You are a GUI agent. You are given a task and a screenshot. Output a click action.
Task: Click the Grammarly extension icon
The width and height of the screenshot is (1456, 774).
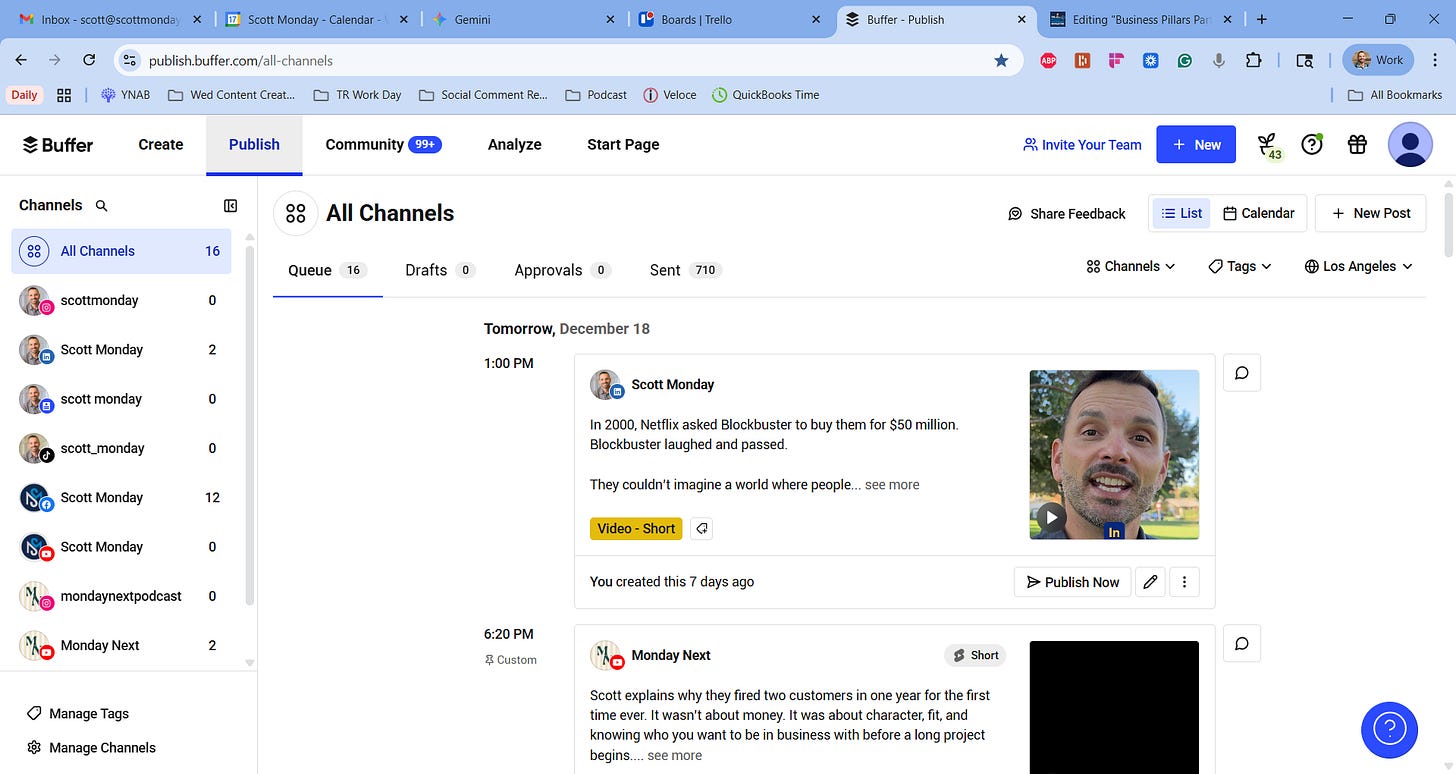click(x=1184, y=61)
